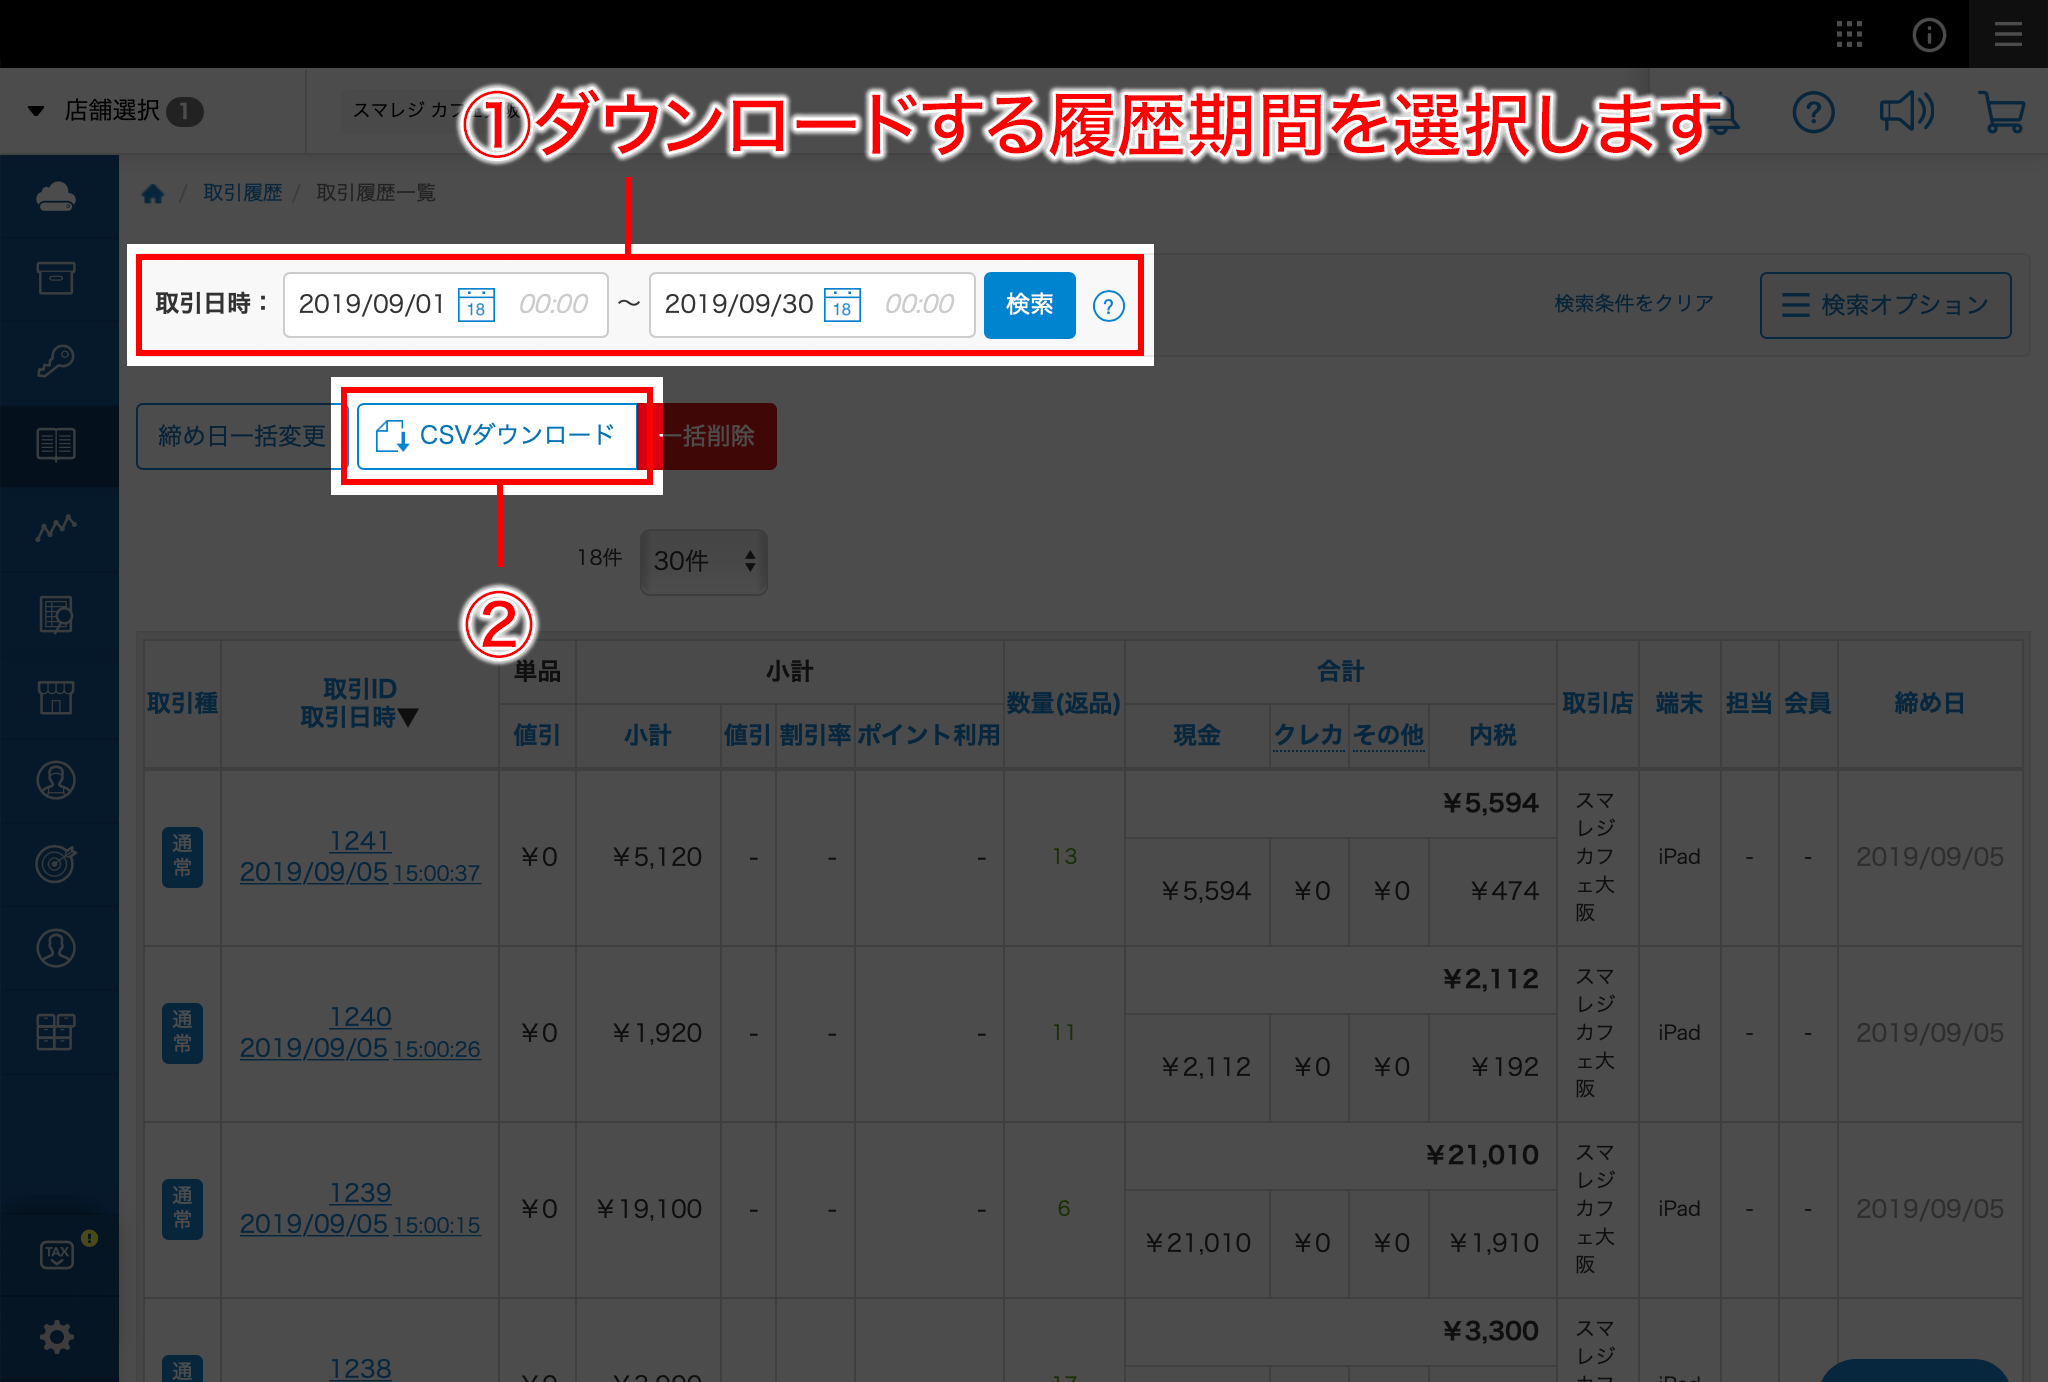Open the start date calendar picker icon

coord(476,305)
